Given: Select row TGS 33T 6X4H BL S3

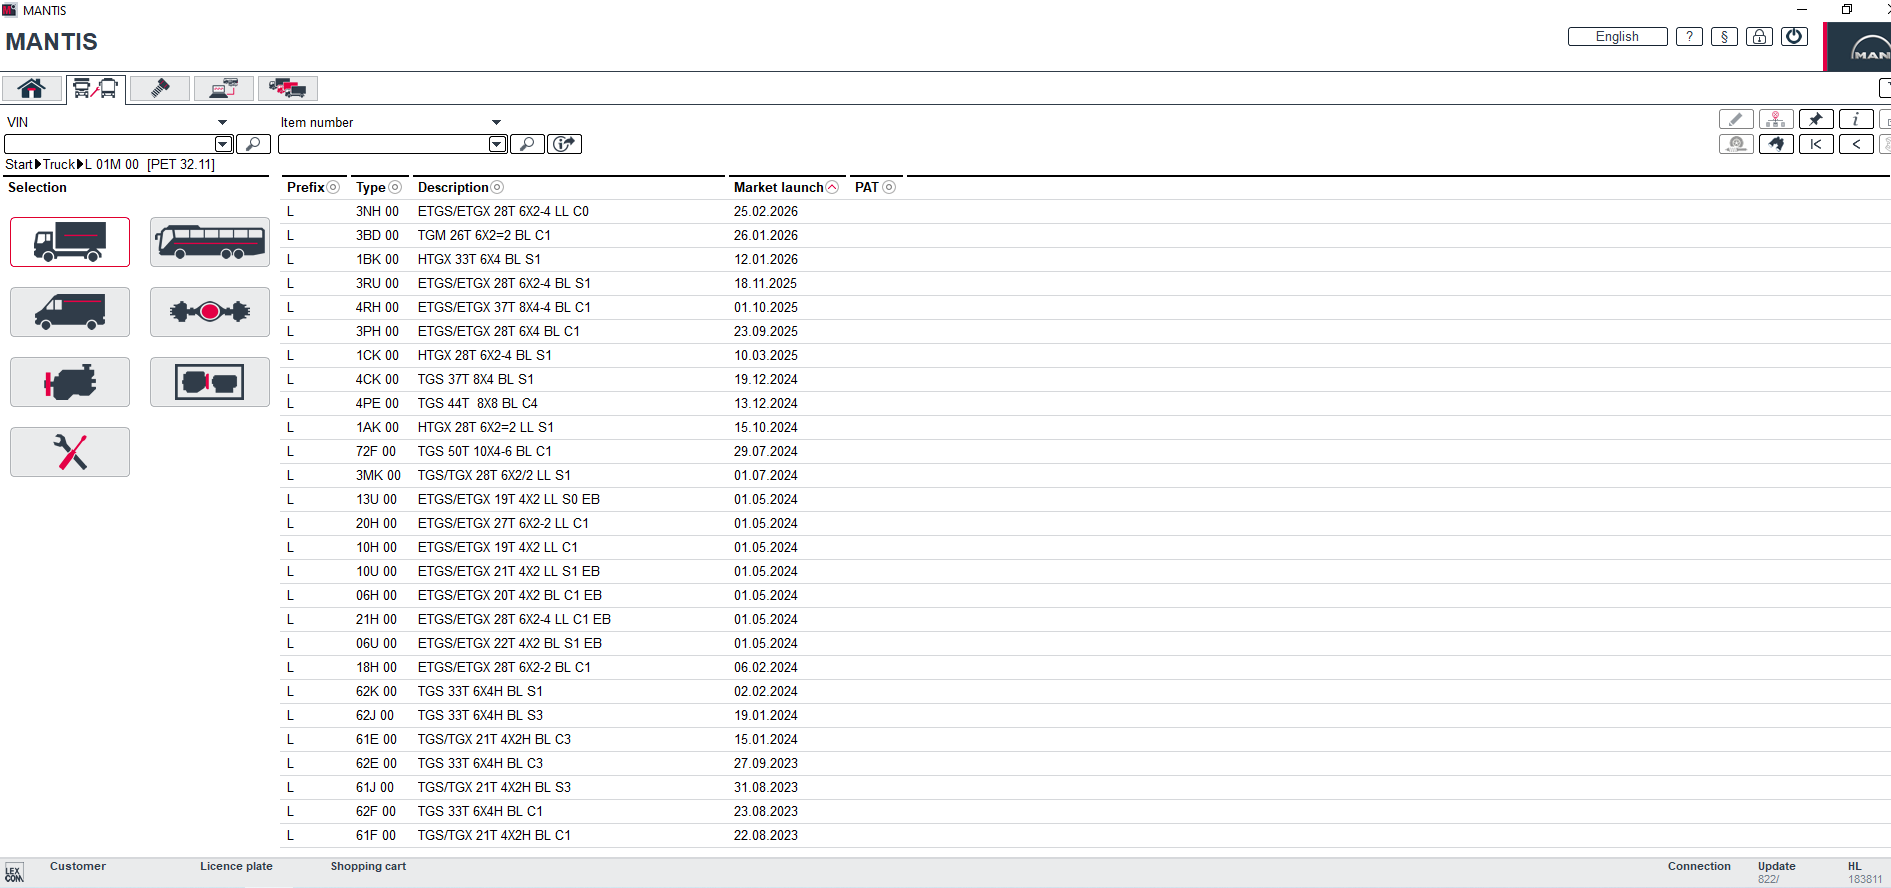Looking at the screenshot, I should click(1085, 715).
